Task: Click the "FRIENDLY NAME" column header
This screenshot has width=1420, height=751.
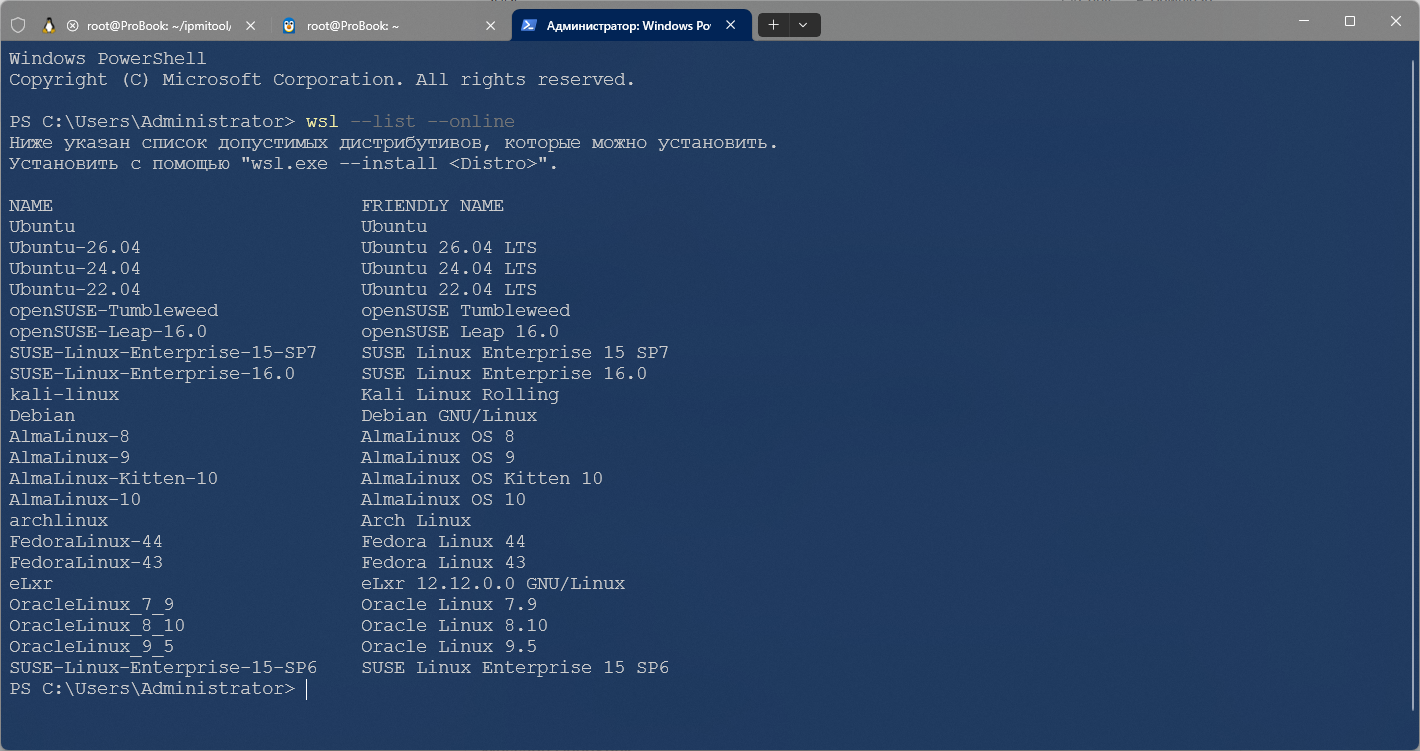Action: pos(433,206)
